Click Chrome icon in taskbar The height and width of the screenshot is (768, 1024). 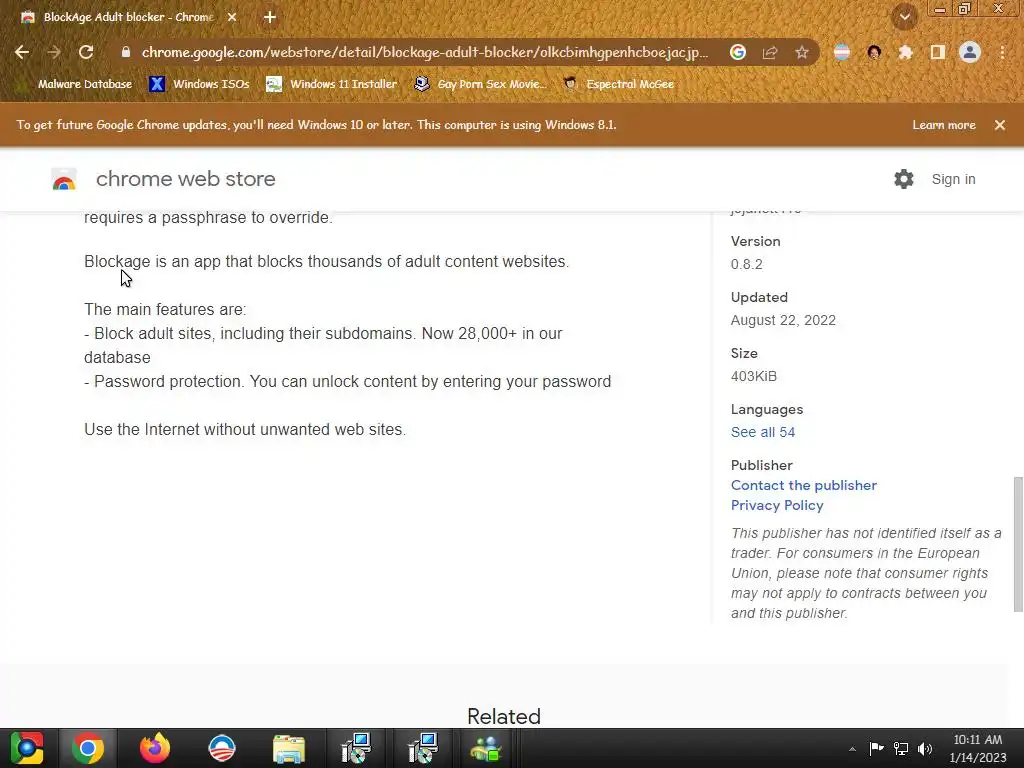pos(88,748)
